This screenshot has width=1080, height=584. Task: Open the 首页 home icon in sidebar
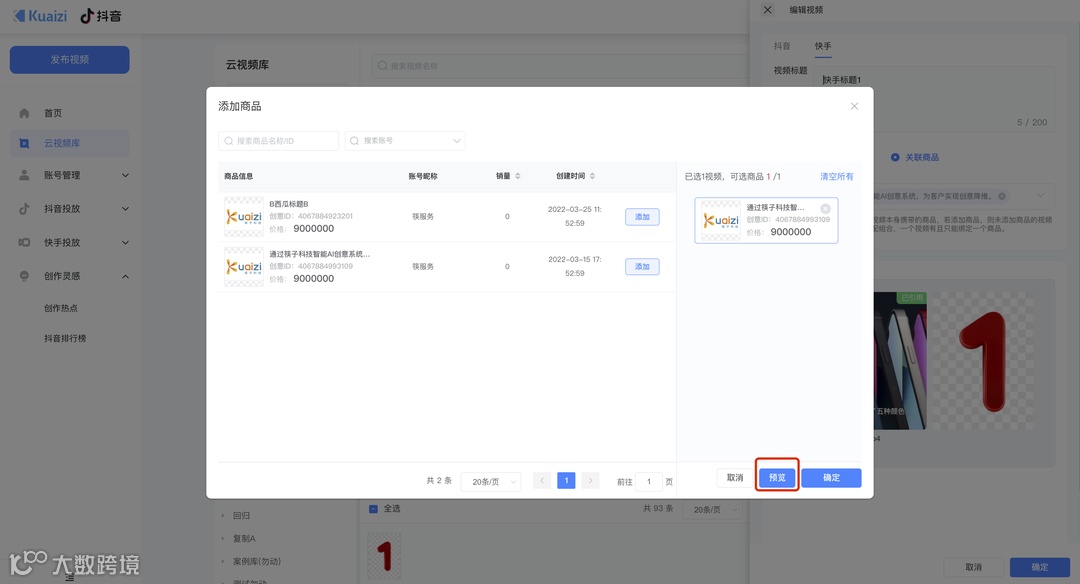pos(22,112)
